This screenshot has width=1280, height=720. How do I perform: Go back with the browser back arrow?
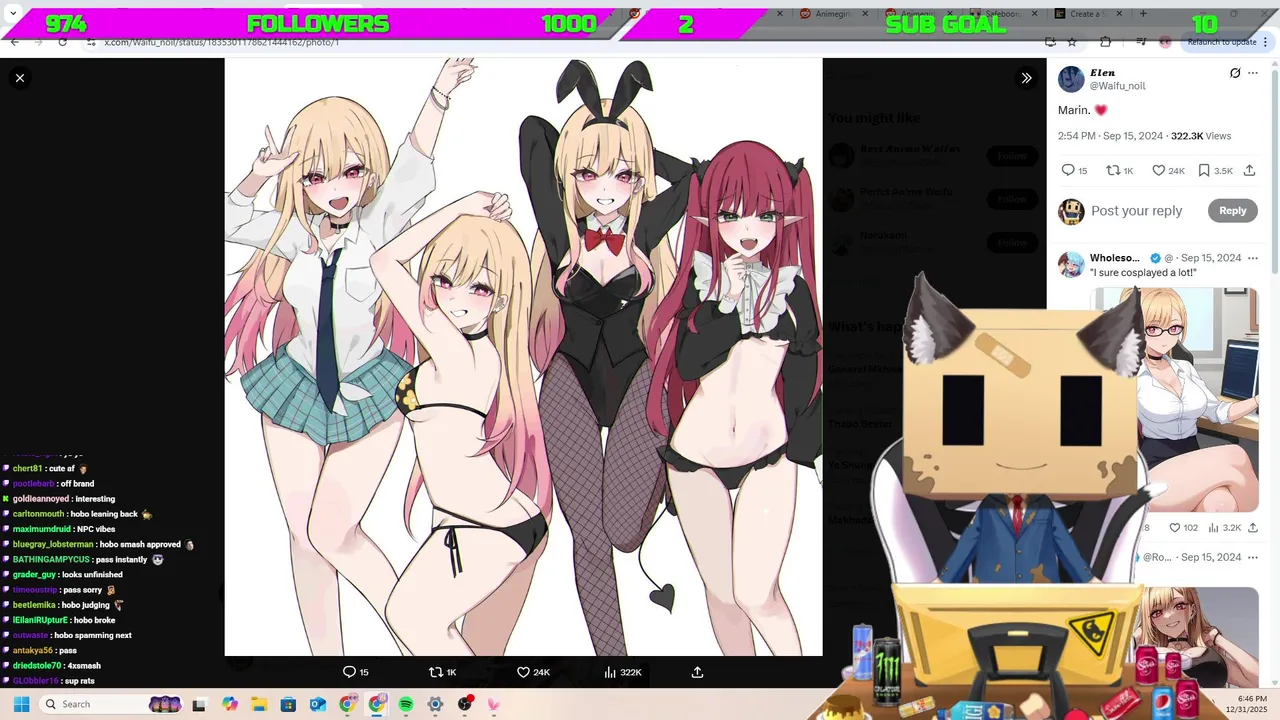pyautogui.click(x=14, y=42)
